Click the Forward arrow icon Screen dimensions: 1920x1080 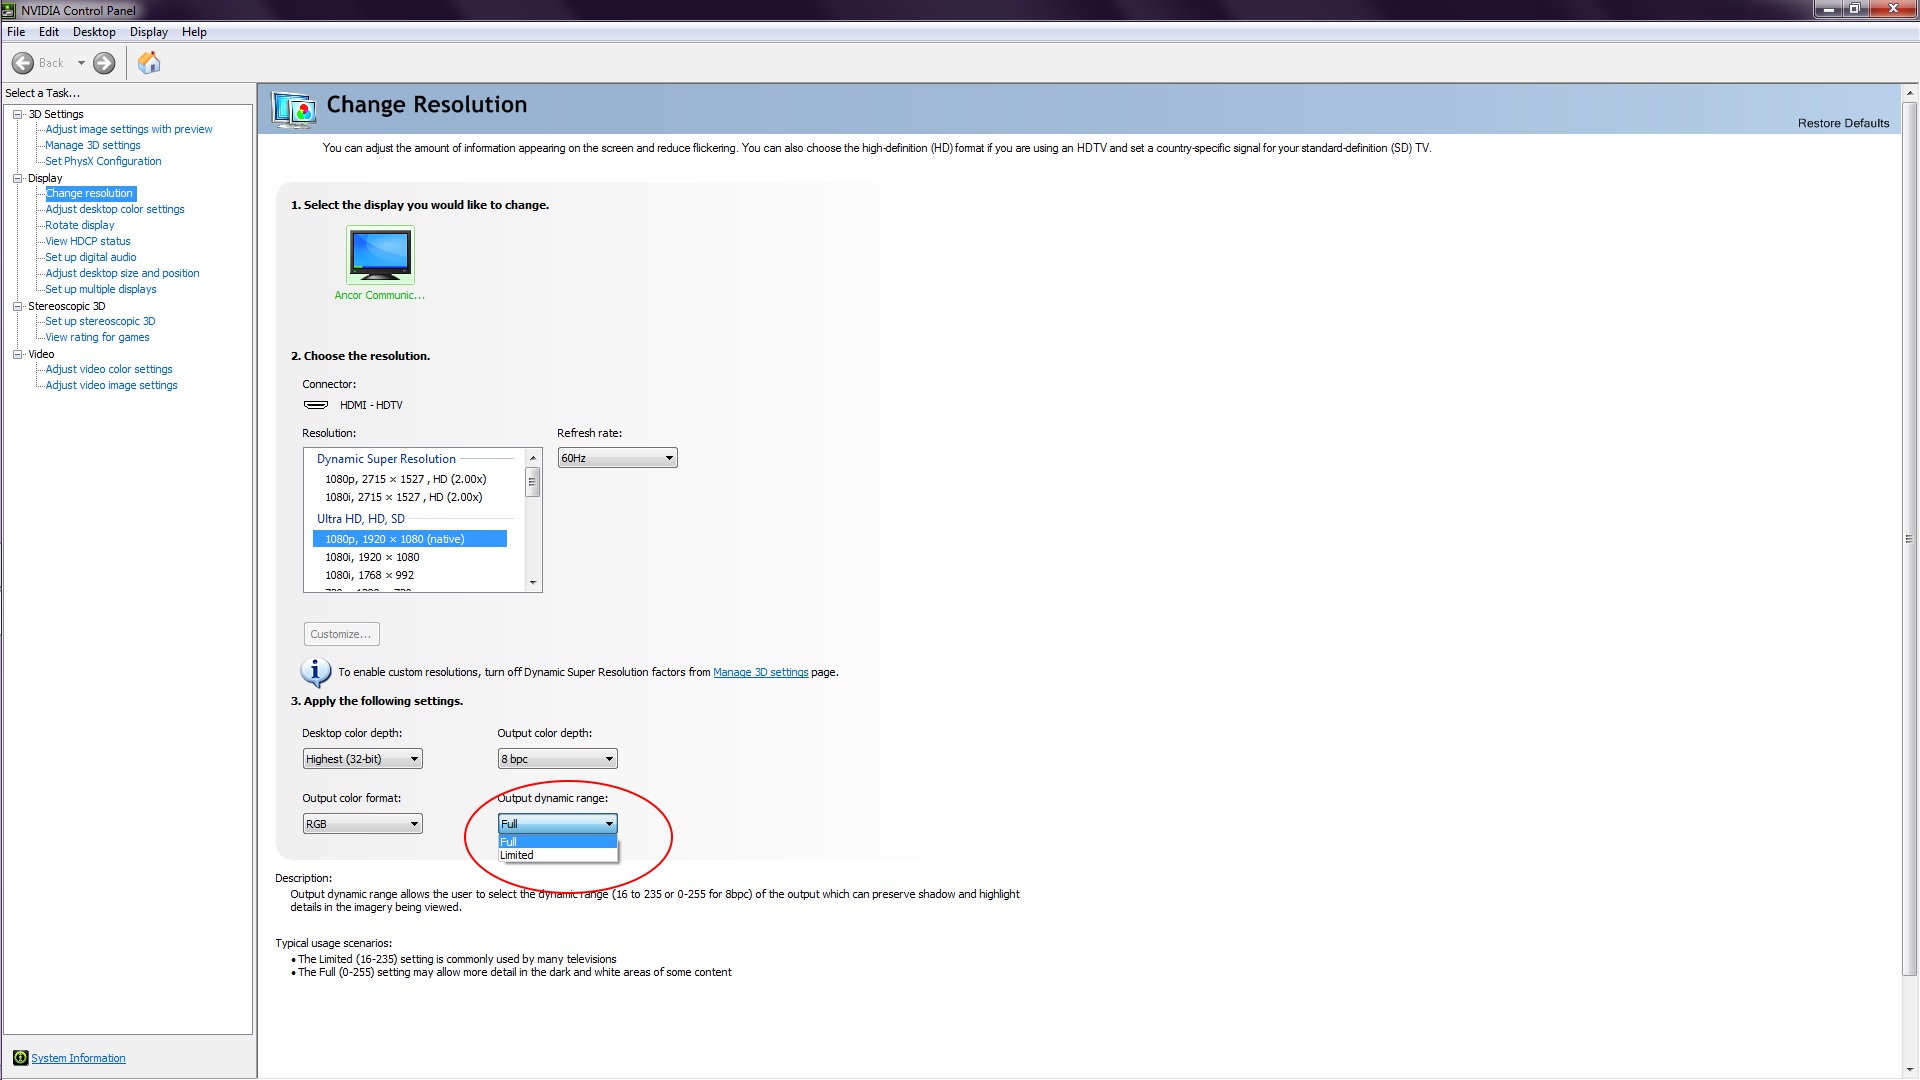click(104, 63)
